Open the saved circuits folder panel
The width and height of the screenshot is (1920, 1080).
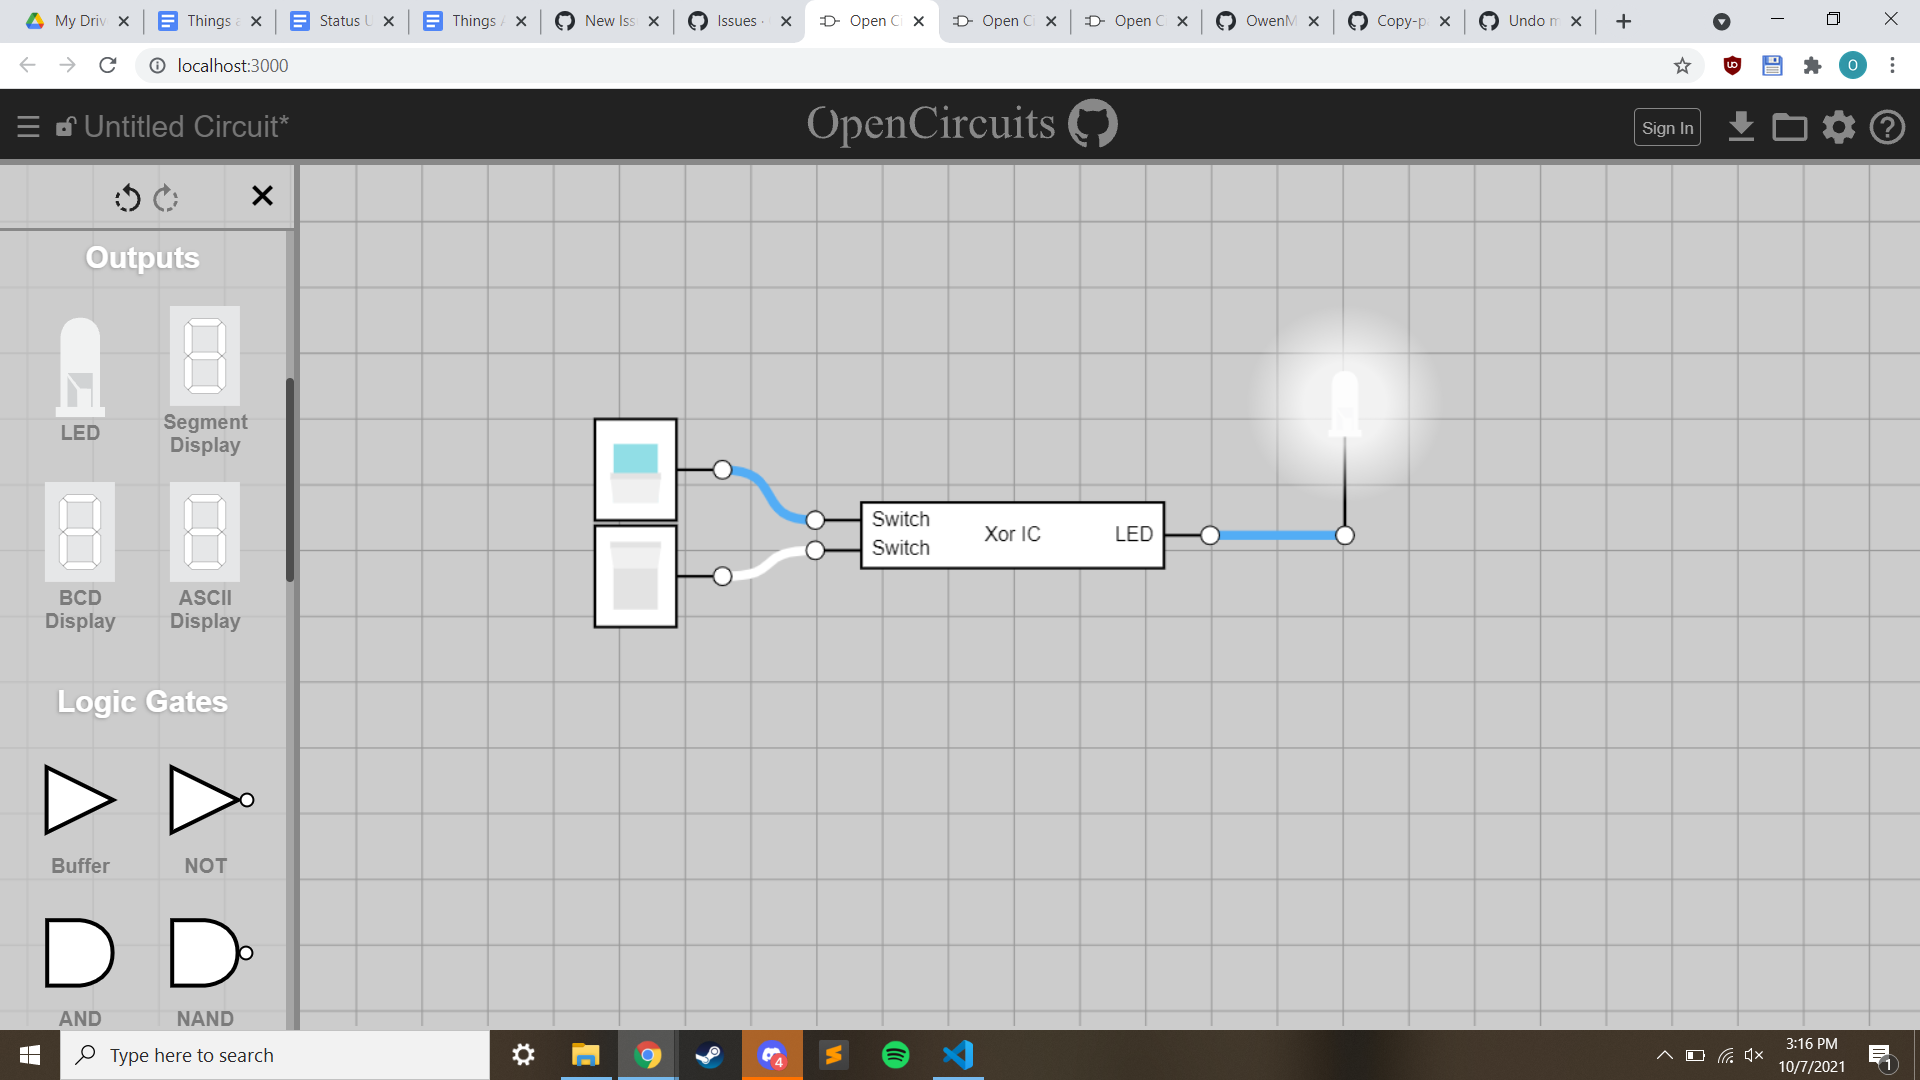click(1790, 127)
